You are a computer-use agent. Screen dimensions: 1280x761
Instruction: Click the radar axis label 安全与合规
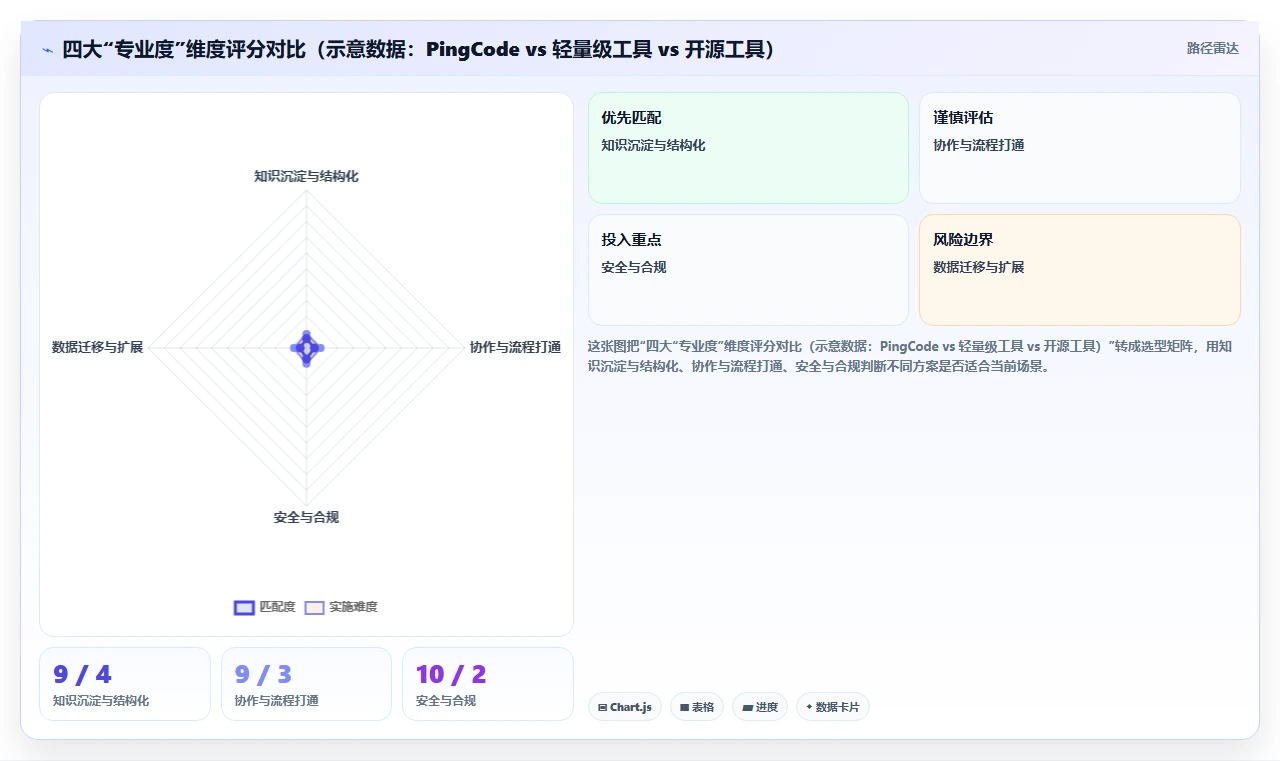tap(306, 517)
